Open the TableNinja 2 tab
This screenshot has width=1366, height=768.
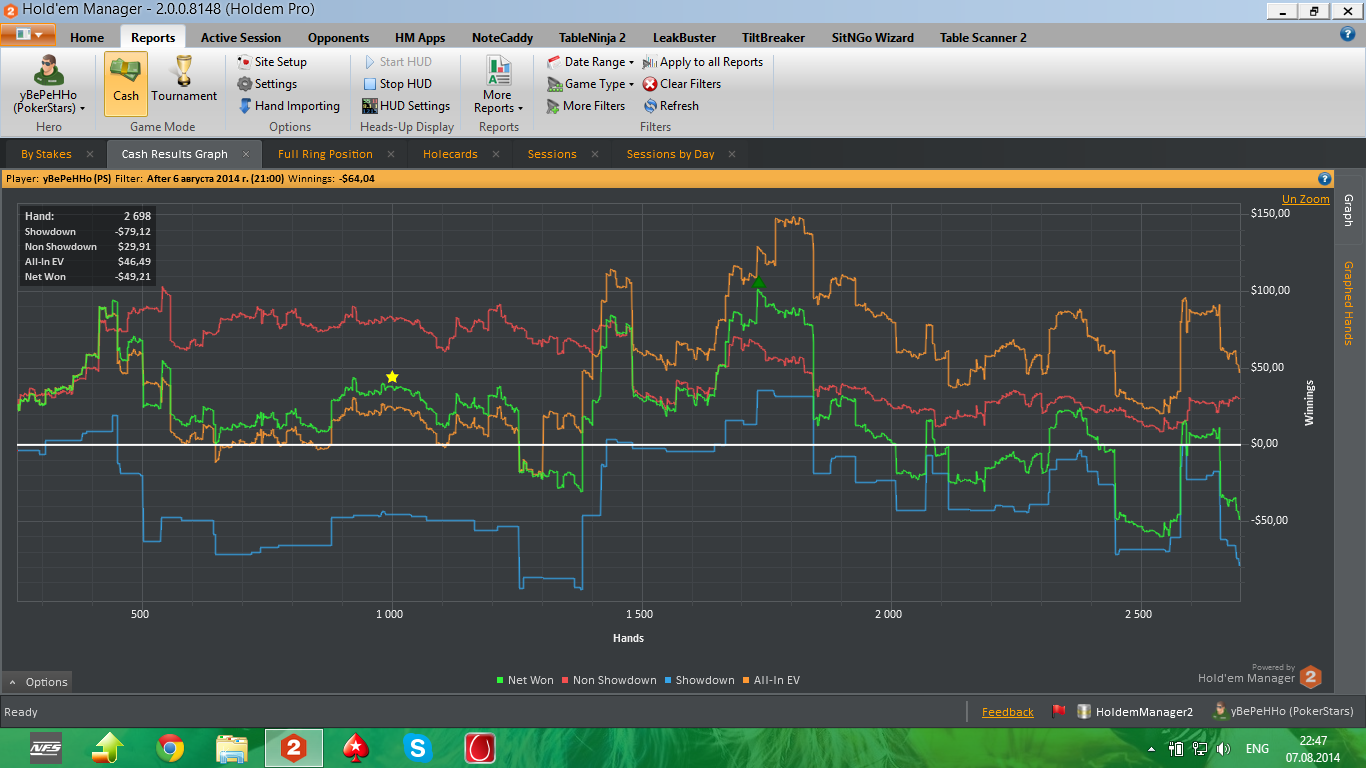click(592, 37)
